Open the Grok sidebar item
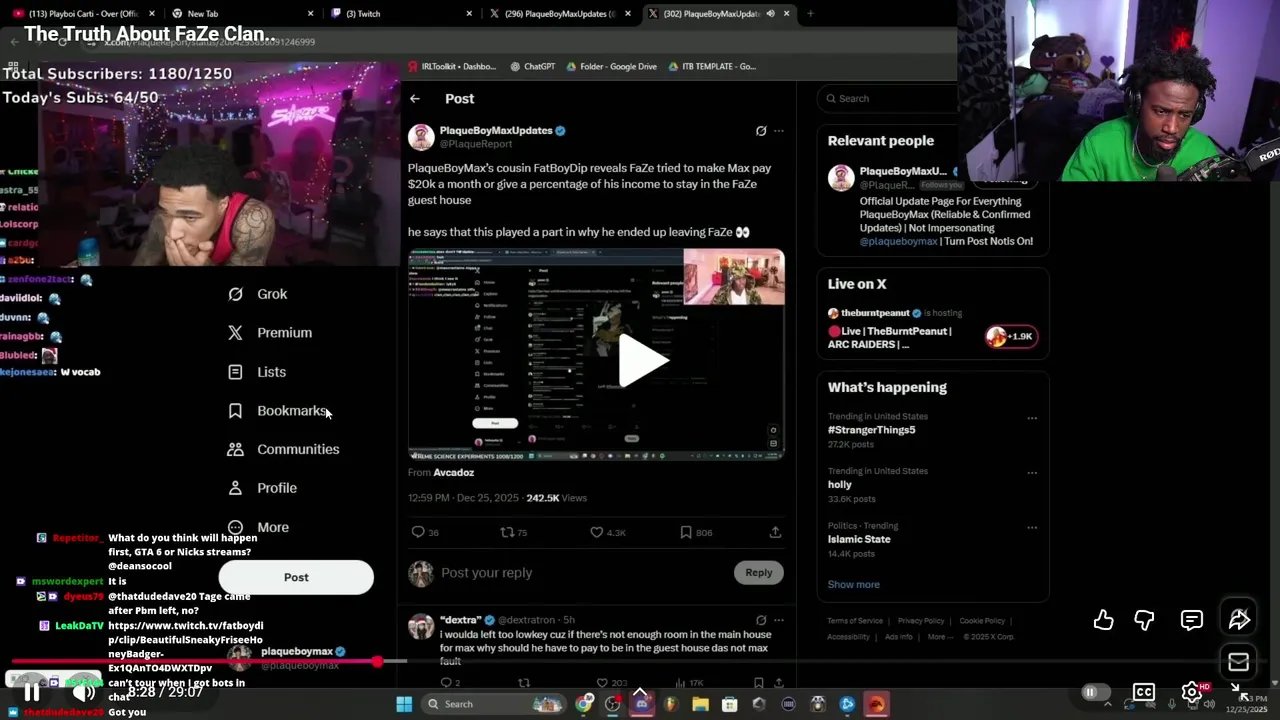 (x=258, y=294)
